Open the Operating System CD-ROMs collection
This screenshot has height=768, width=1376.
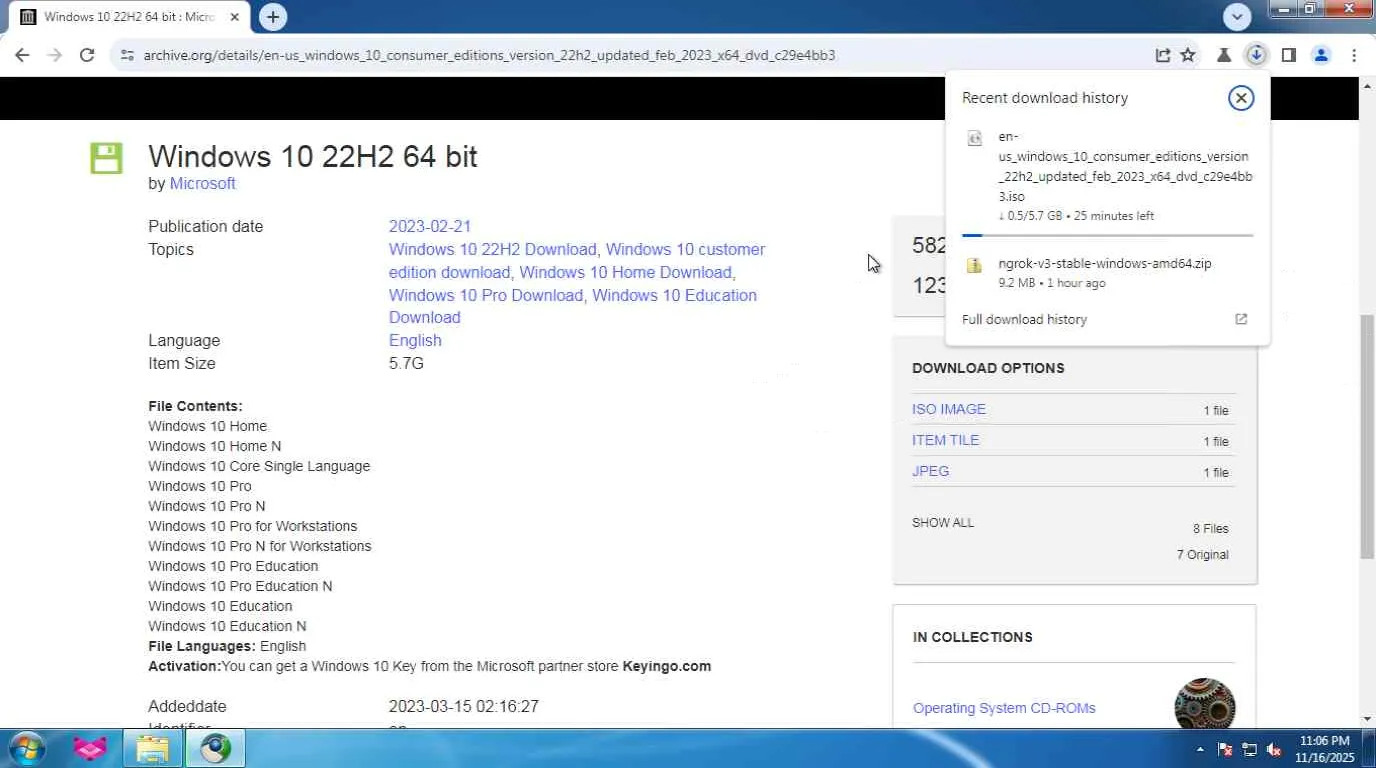tap(1004, 708)
